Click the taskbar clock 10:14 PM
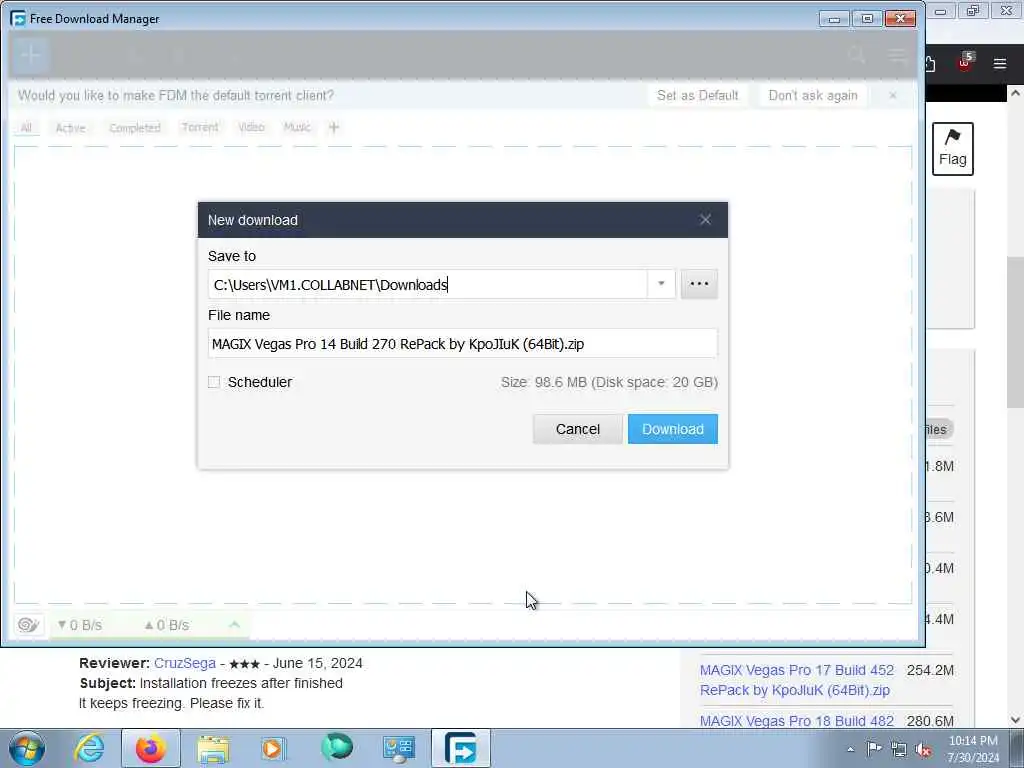 click(973, 740)
